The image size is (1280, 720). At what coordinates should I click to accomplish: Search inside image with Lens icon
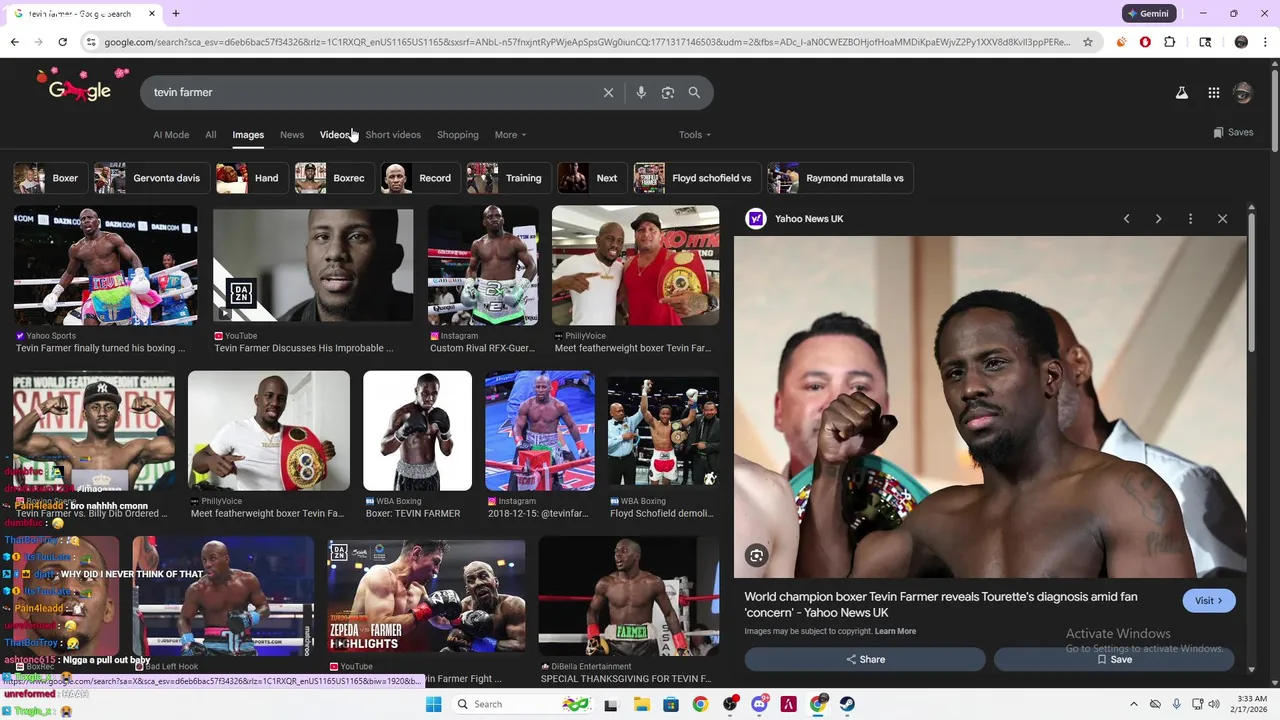pyautogui.click(x=757, y=556)
